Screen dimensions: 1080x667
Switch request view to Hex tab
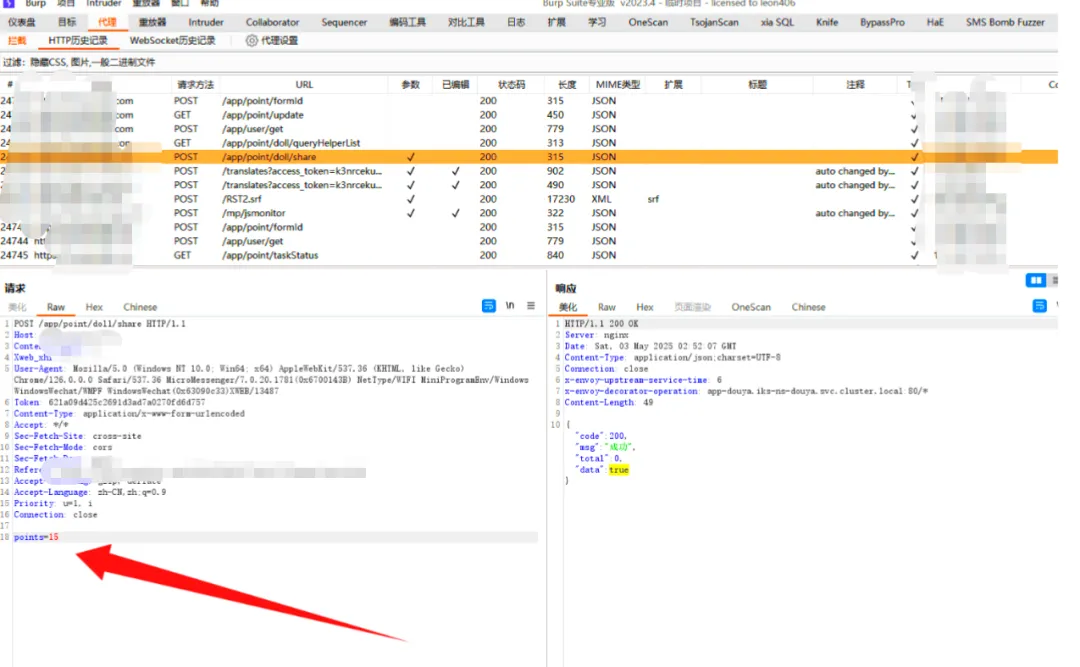tap(94, 307)
